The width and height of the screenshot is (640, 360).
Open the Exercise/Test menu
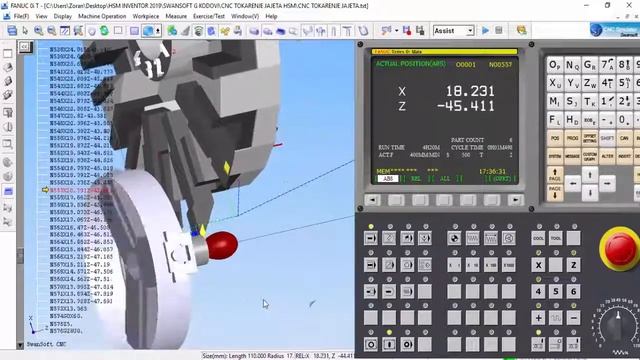pyautogui.click(x=209, y=16)
